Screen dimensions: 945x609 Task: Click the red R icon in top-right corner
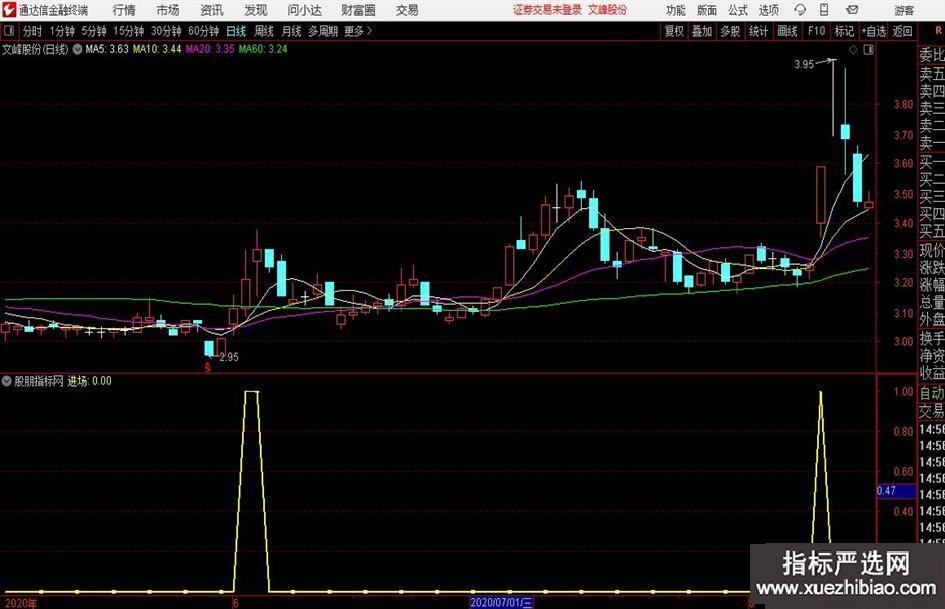(937, 31)
